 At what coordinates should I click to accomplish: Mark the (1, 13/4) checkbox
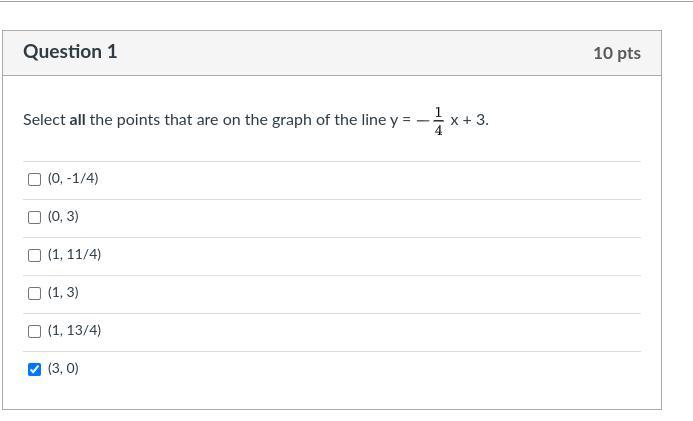click(x=35, y=332)
